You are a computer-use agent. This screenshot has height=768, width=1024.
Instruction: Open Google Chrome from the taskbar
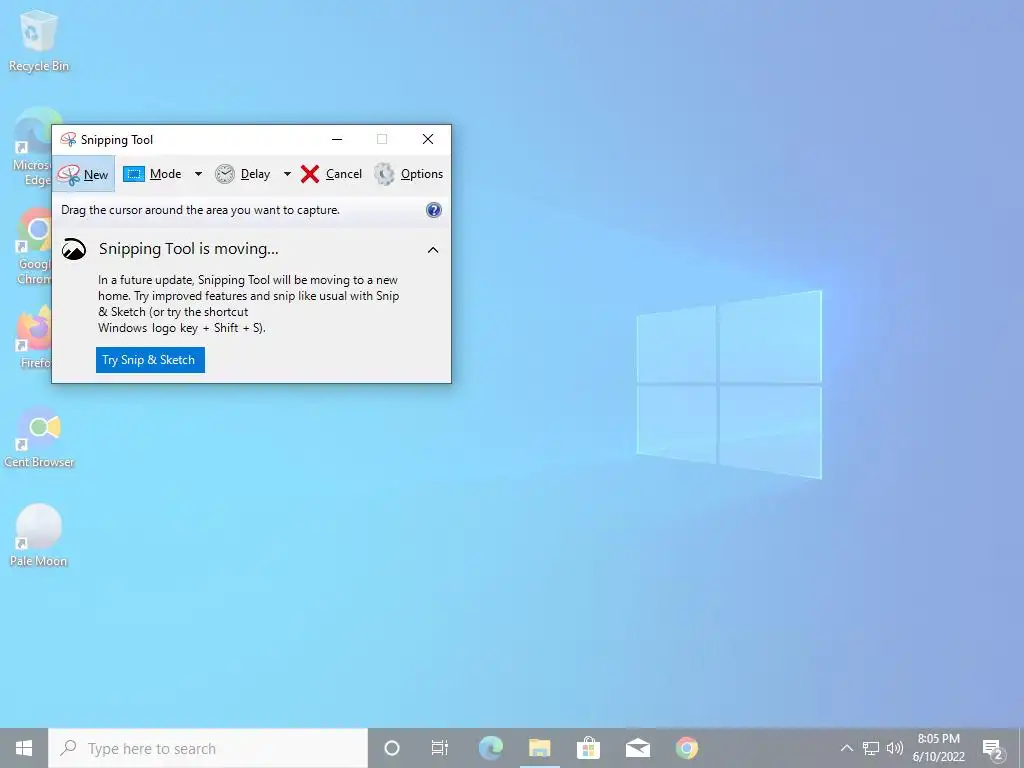click(686, 748)
